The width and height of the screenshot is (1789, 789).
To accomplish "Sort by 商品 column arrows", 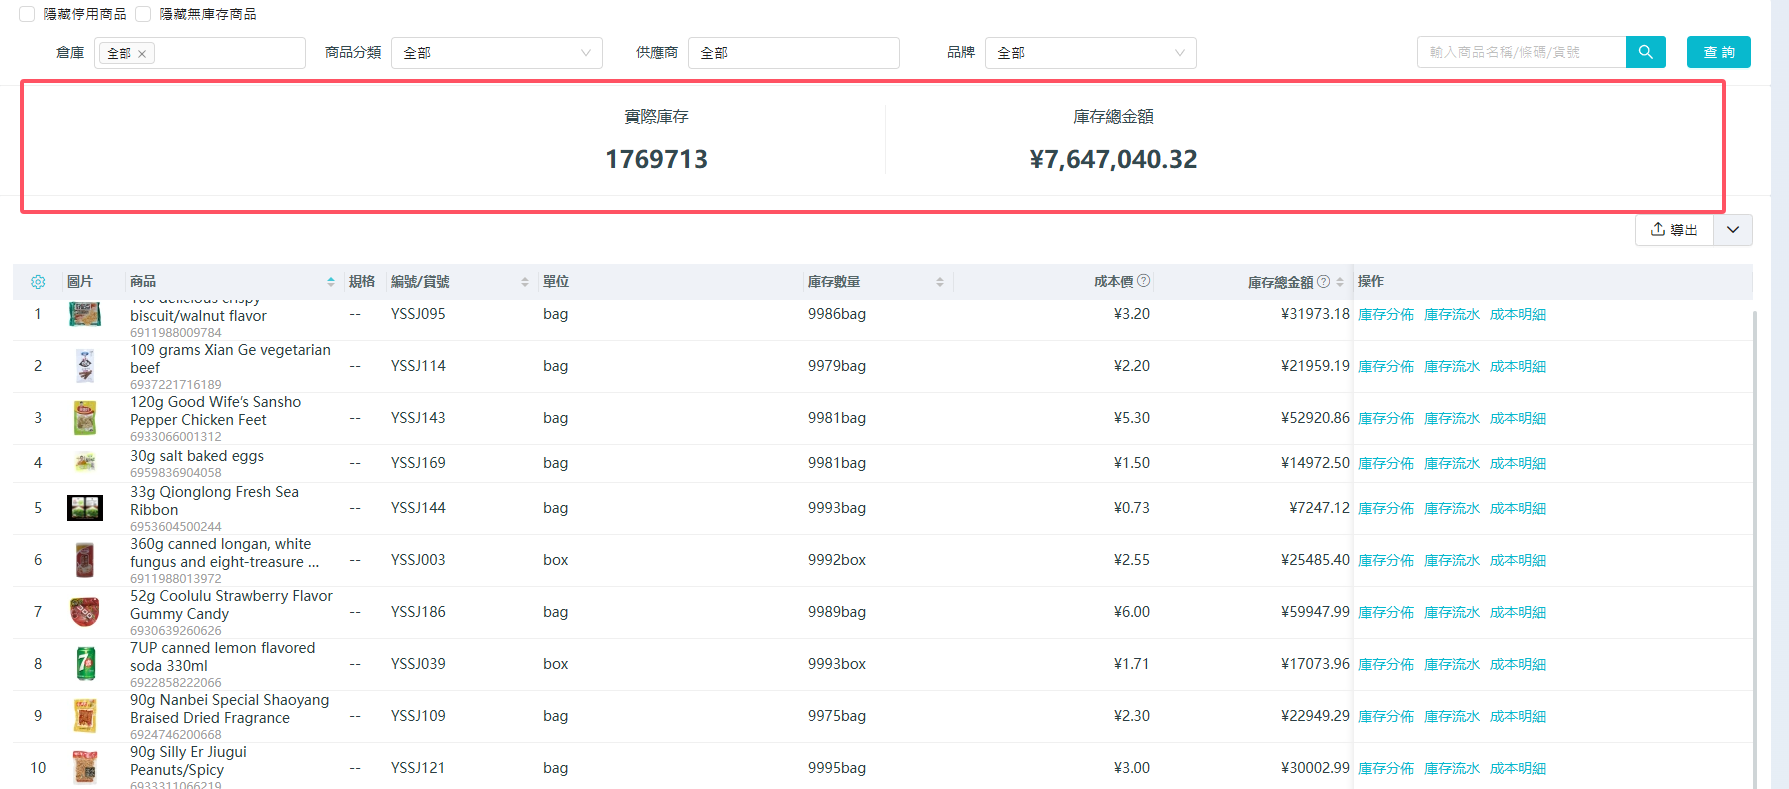I will coord(331,282).
